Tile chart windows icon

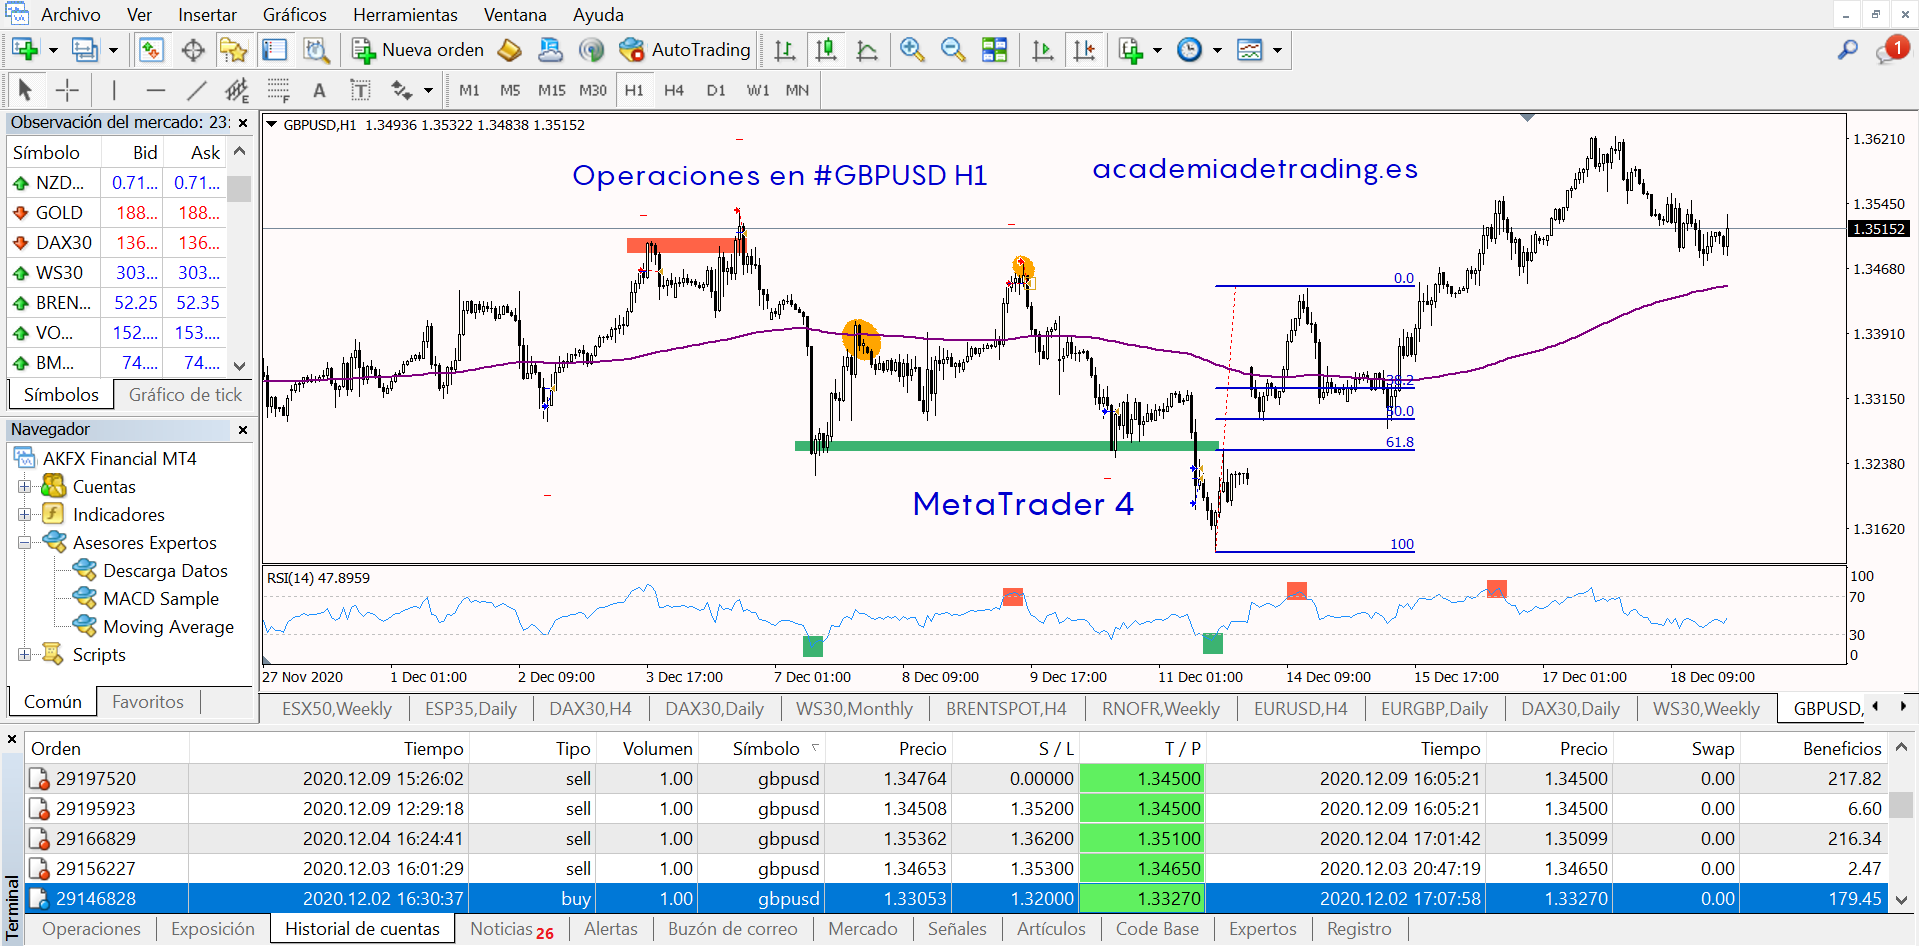[994, 49]
